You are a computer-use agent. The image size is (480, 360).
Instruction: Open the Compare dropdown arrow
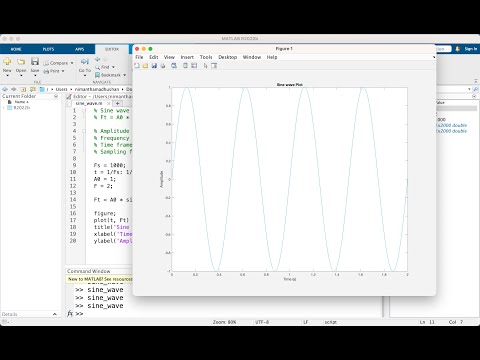click(x=72, y=63)
